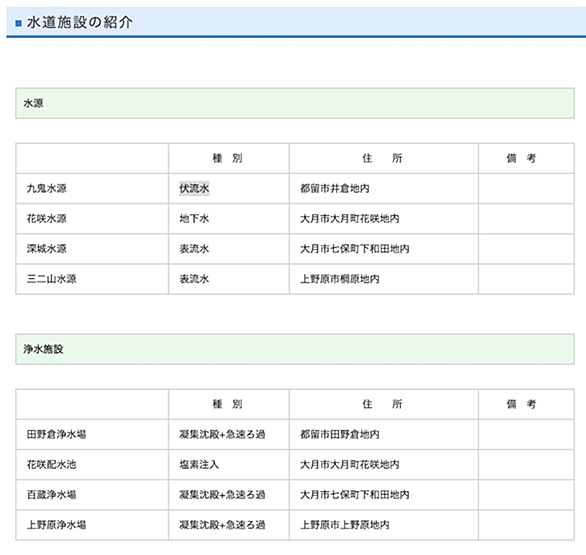The image size is (586, 555).
Task: Select the 浄水施設 section header bar
Action: (295, 349)
